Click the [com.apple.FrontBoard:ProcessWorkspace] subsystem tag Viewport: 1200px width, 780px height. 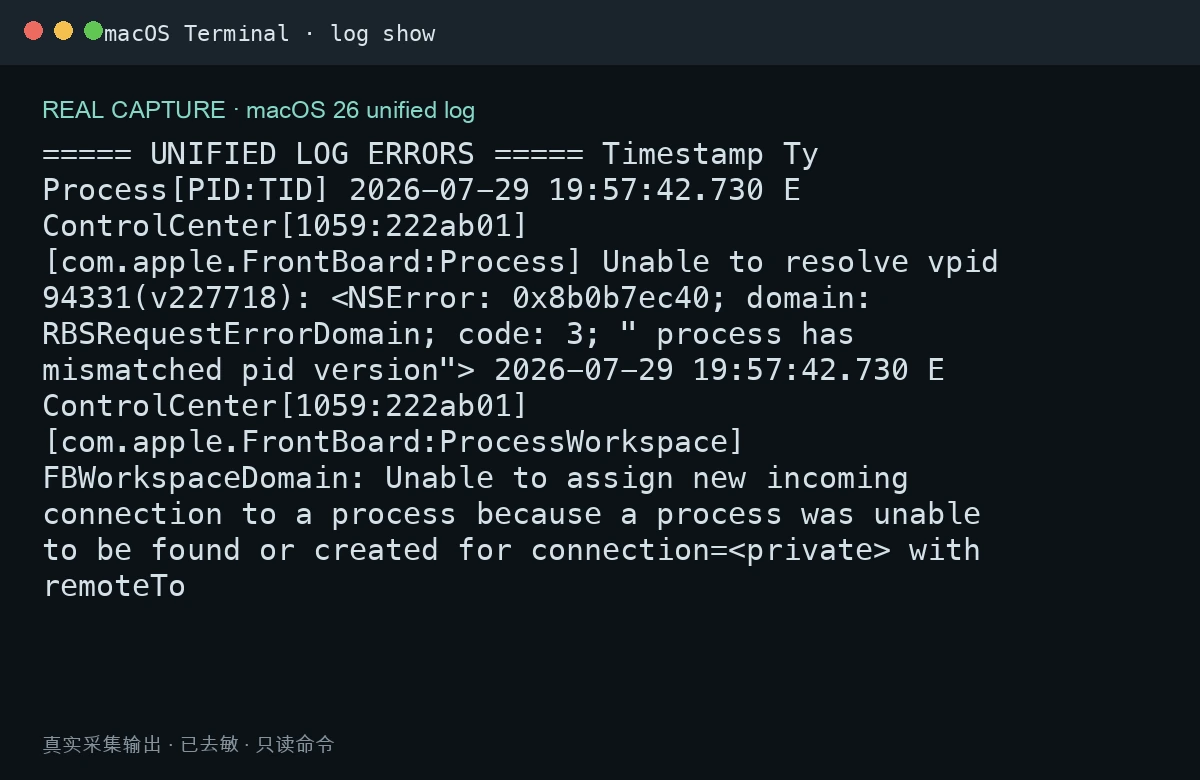(x=393, y=442)
